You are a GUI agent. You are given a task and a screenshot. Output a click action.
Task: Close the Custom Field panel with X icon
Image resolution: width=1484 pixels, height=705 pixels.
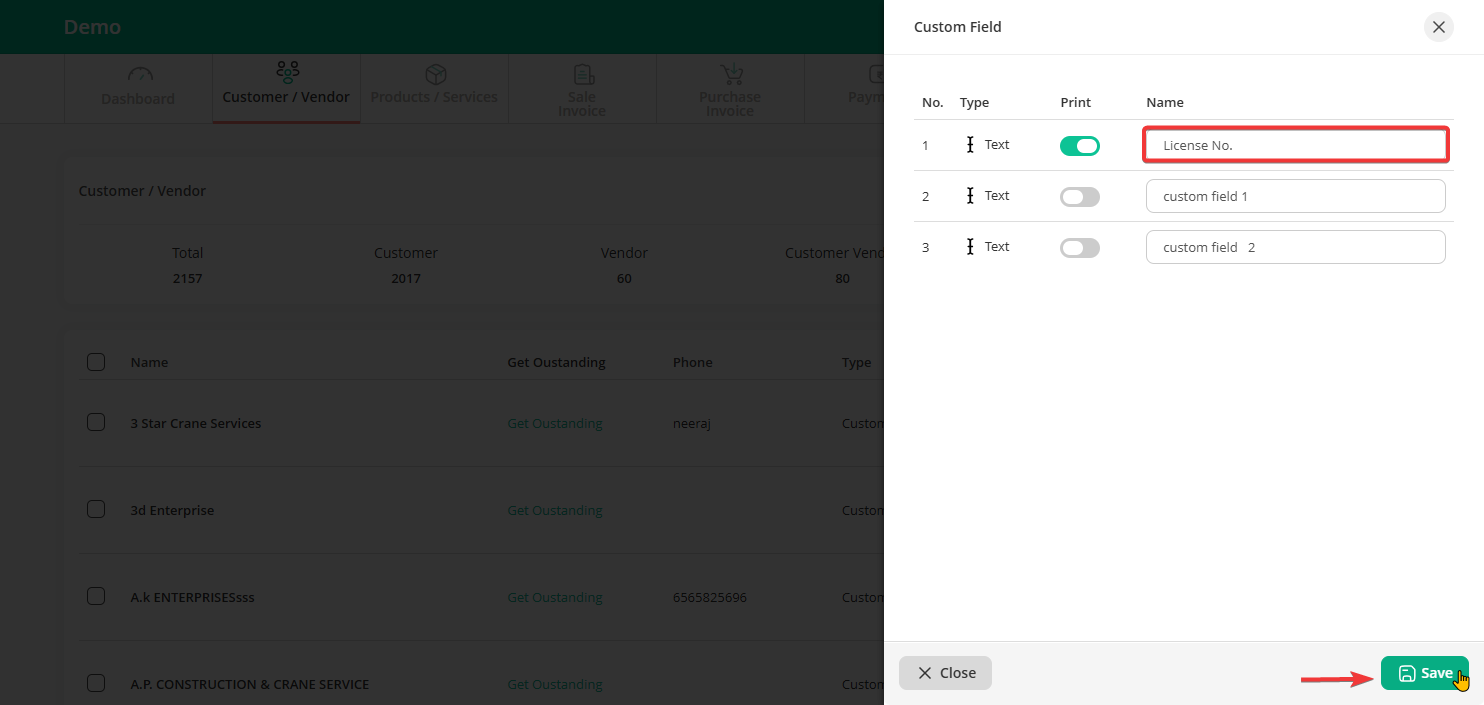tap(1438, 27)
